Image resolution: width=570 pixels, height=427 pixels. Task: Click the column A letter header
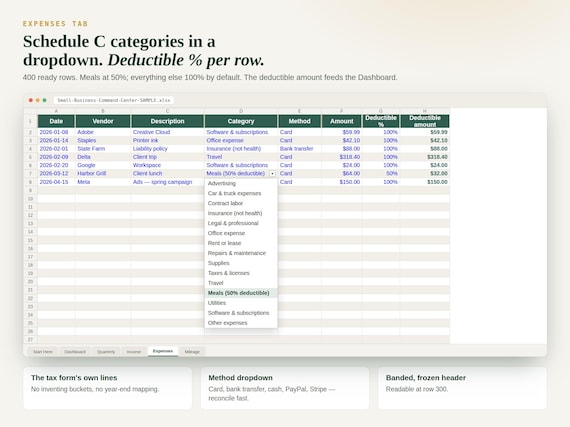[56, 111]
